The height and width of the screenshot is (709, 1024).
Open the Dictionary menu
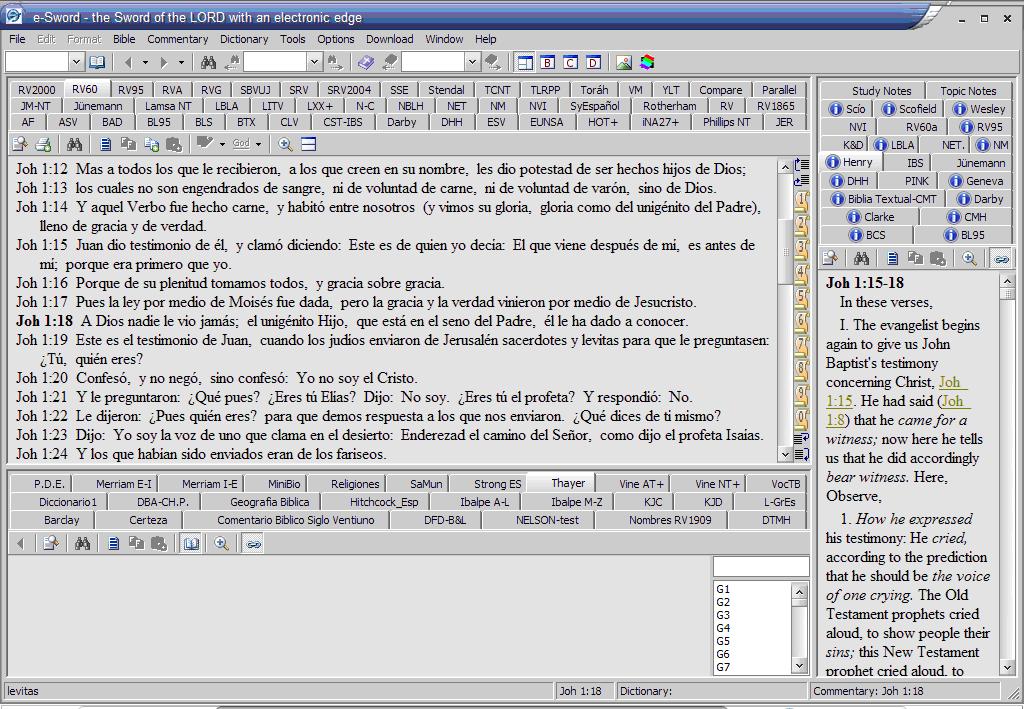[244, 39]
